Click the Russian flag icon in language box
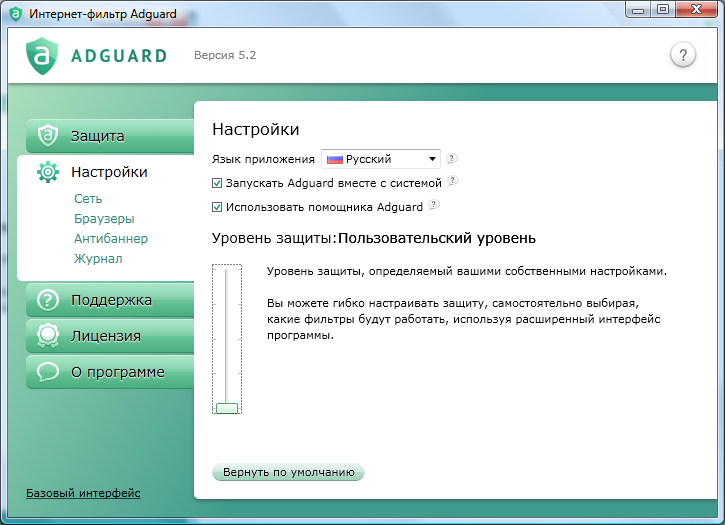Viewport: 725px width, 525px height. click(335, 160)
